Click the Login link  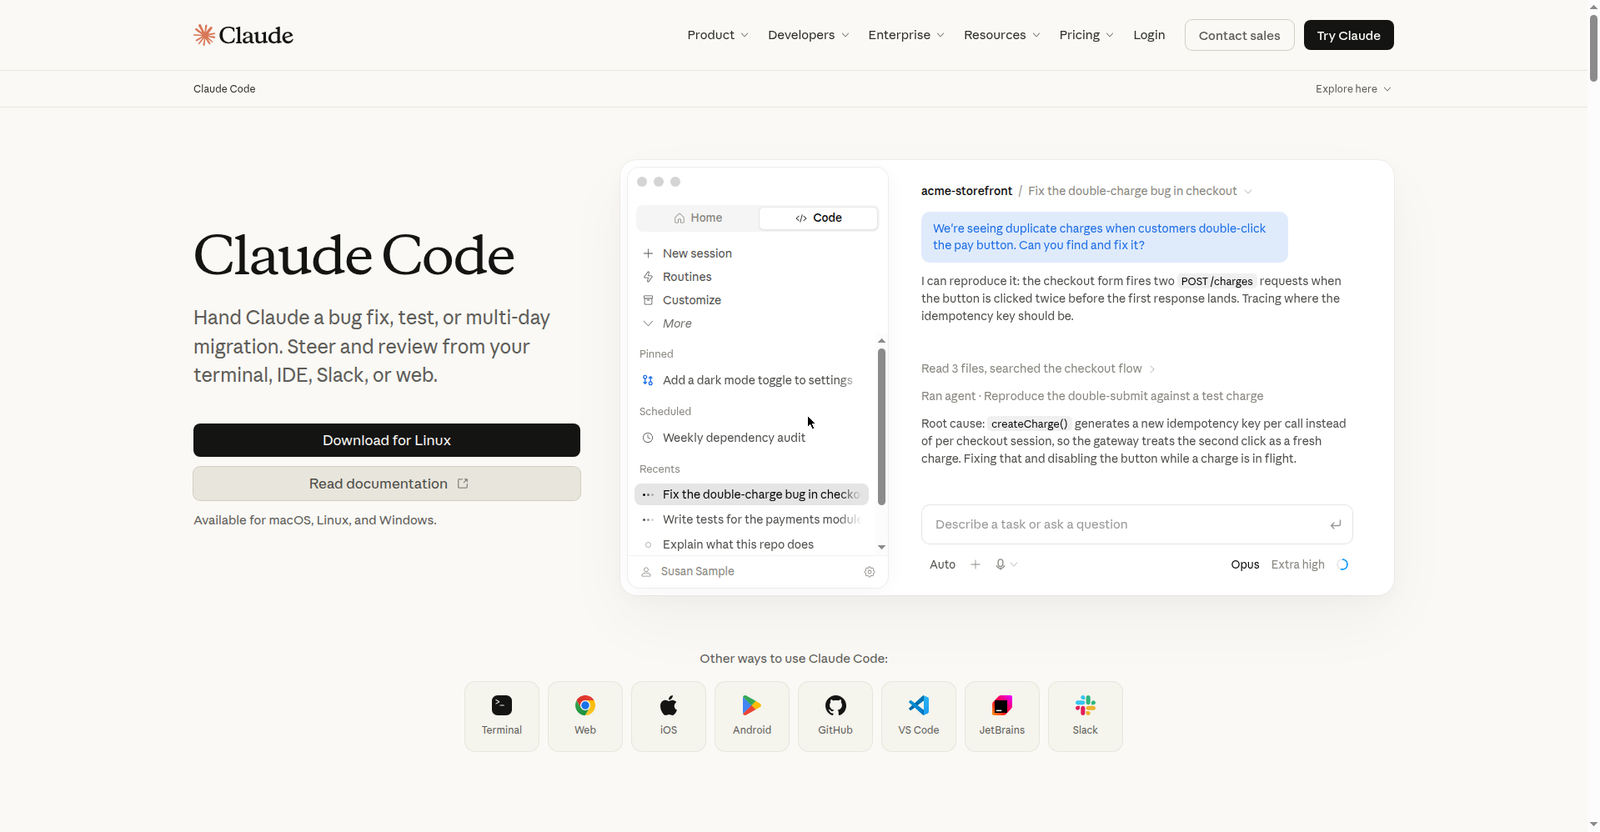pos(1149,35)
